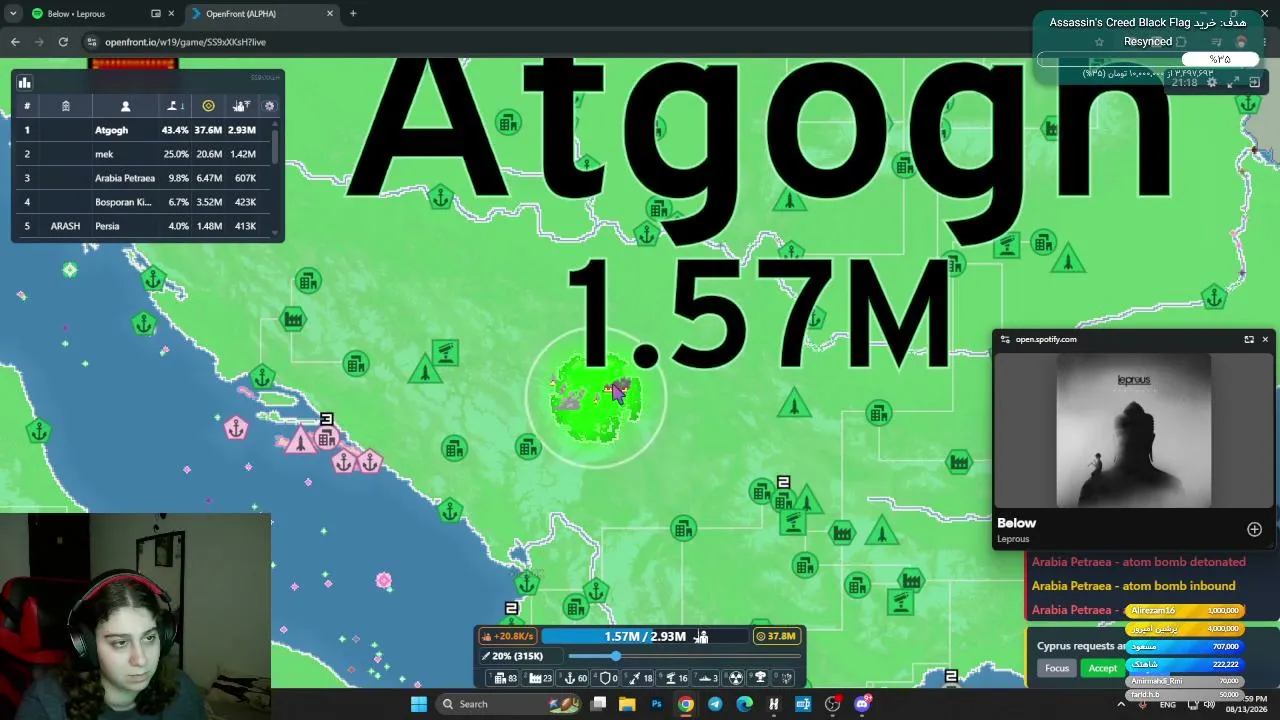Select the Atom Bomb radiation icon
Viewport: 1280px width, 720px height.
click(737, 678)
